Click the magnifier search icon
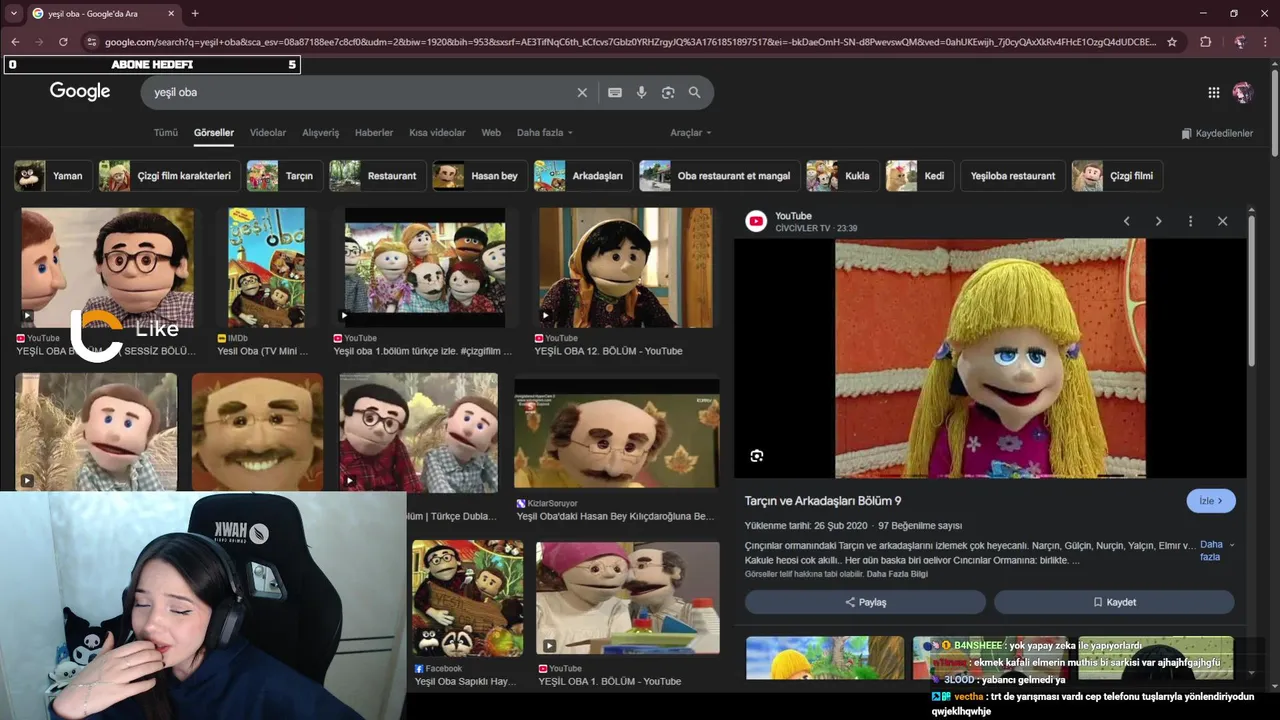This screenshot has width=1280, height=720. pyautogui.click(x=694, y=92)
